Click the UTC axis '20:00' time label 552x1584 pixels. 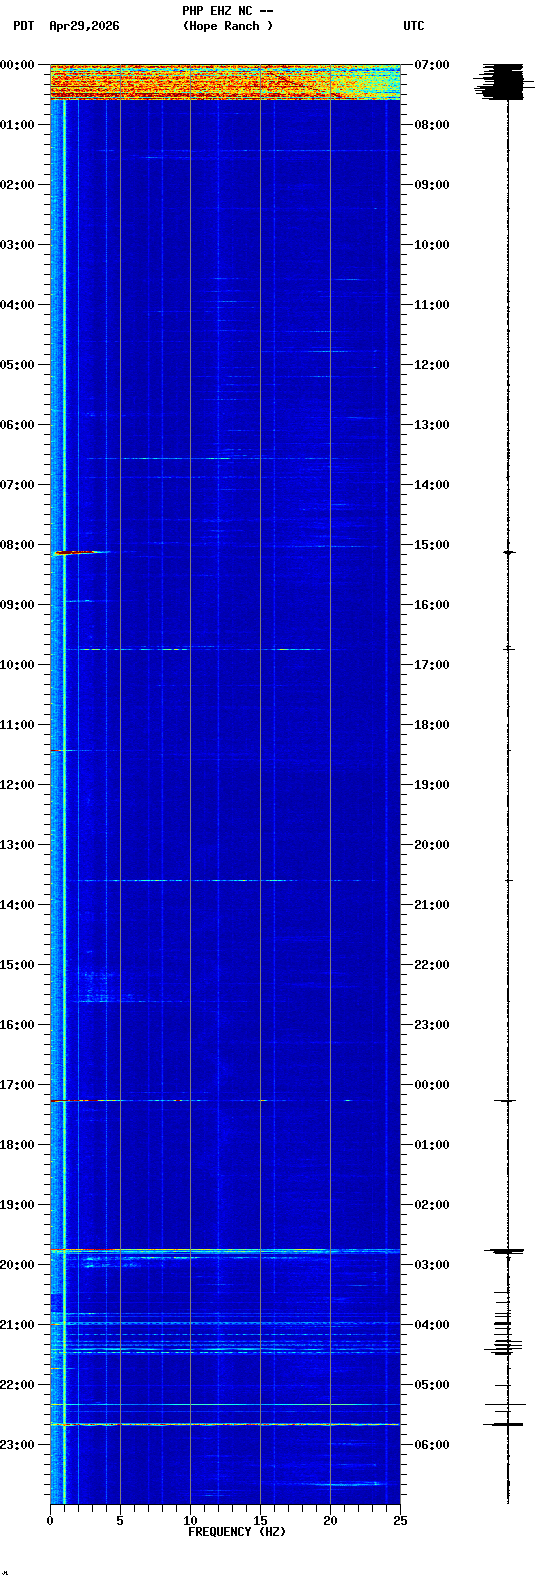[432, 845]
